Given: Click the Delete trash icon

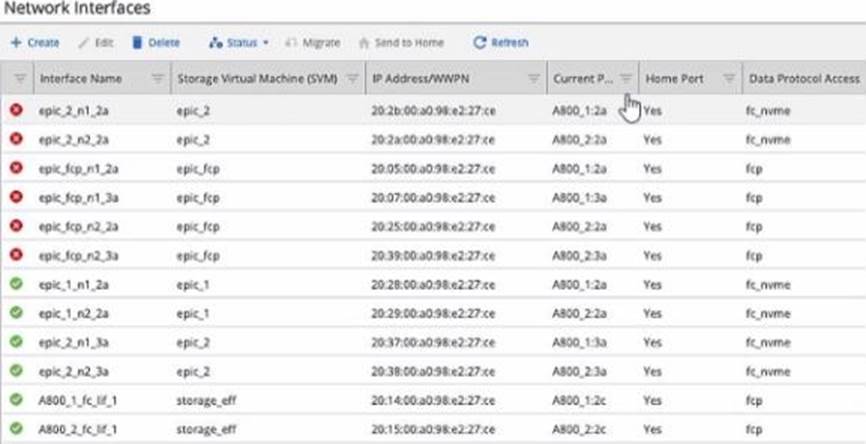Looking at the screenshot, I should pos(139,43).
